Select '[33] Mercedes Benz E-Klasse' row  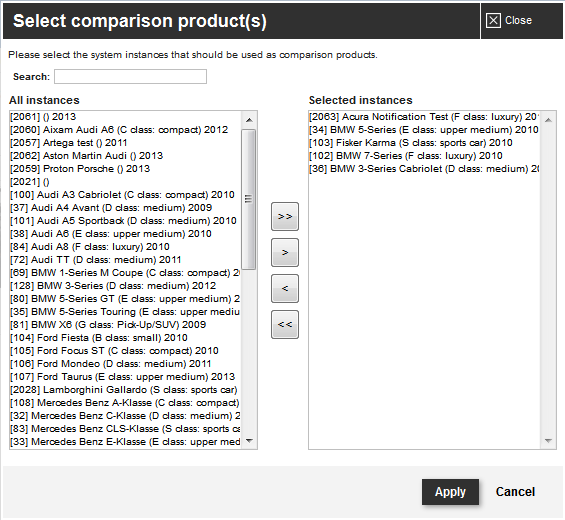click(125, 441)
